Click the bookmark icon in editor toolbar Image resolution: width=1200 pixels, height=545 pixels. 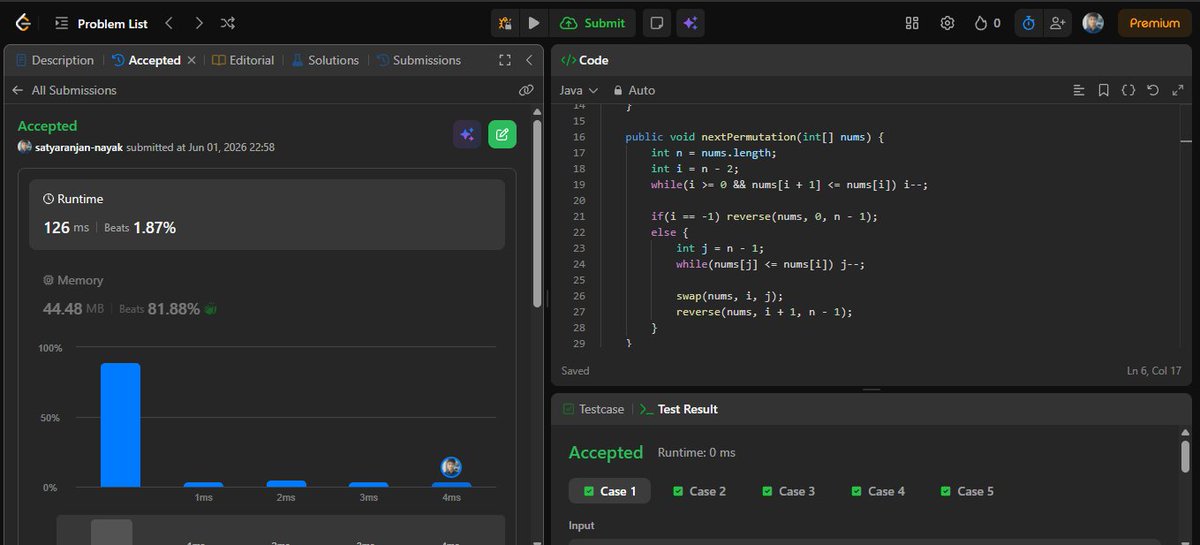pyautogui.click(x=1103, y=90)
